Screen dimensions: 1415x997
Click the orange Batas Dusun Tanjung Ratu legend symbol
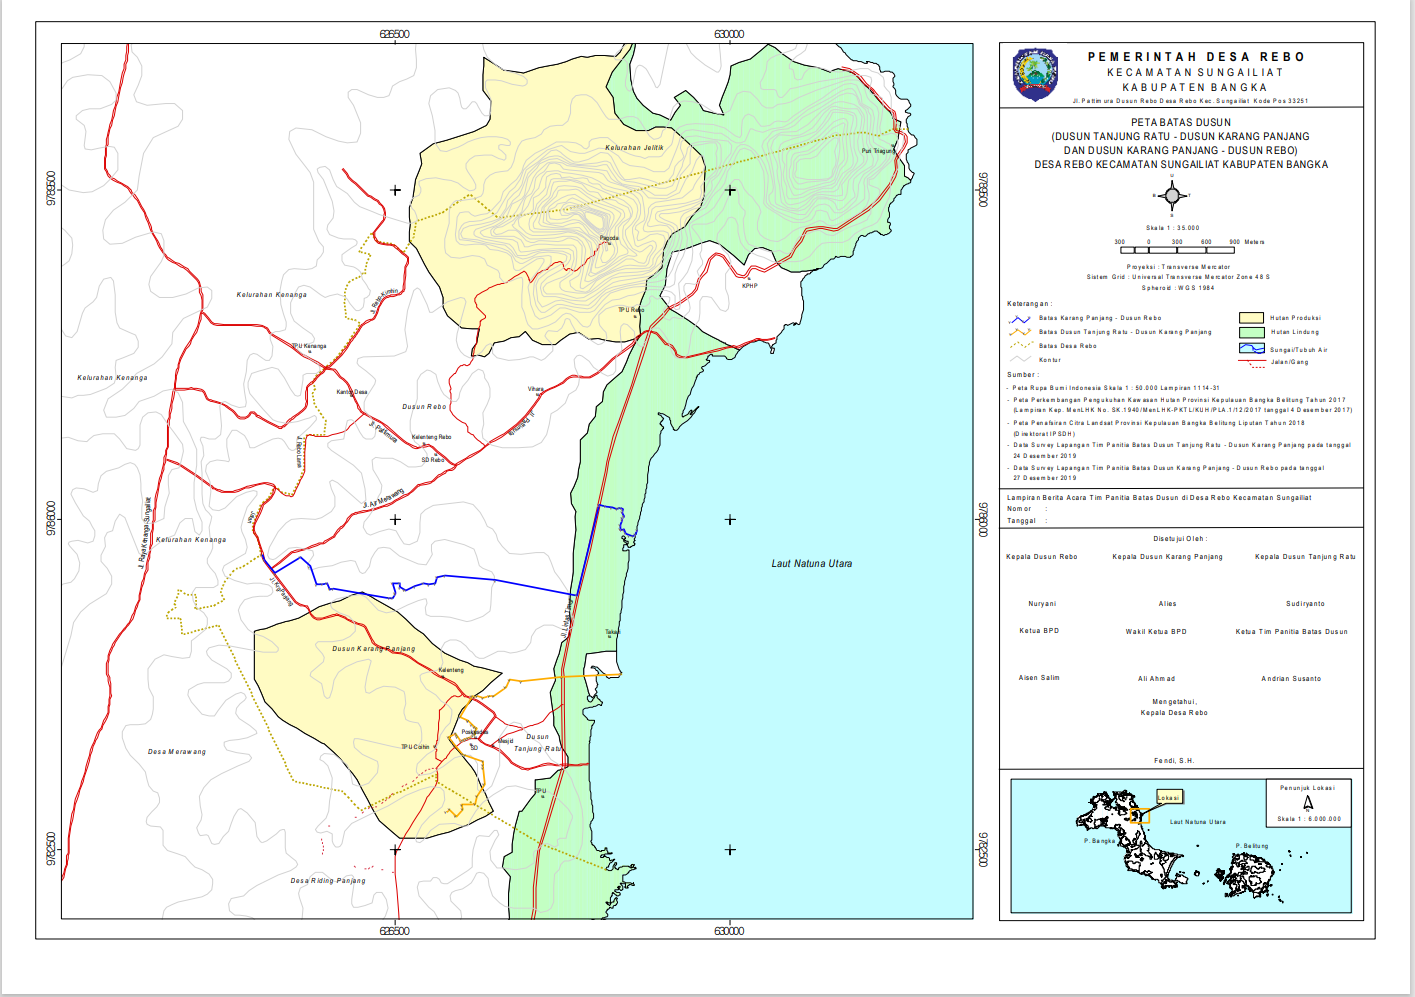(1020, 332)
